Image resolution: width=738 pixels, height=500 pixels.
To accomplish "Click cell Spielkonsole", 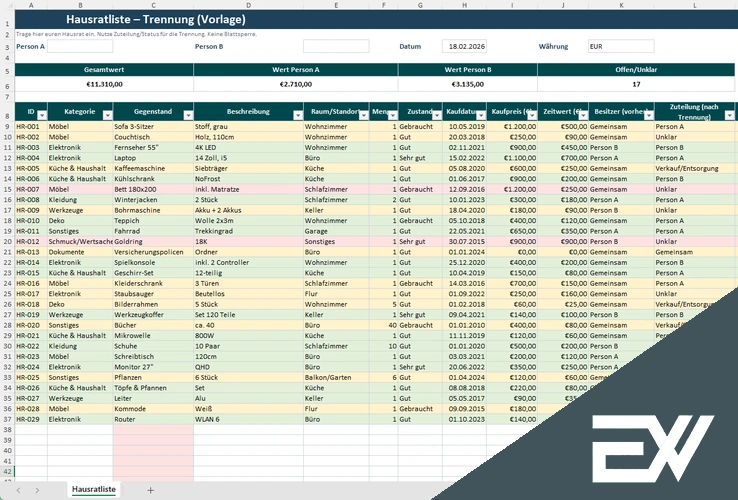I will tap(153, 262).
